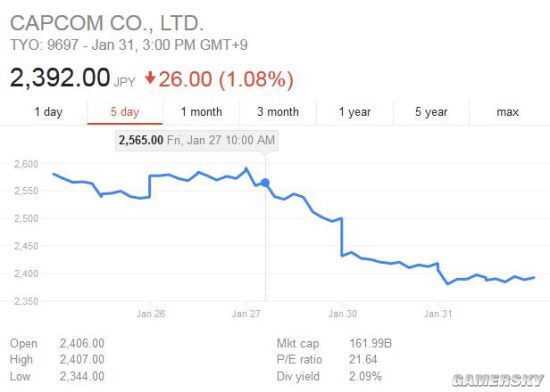This screenshot has width=550, height=392.
Task: Click the 2,392.00 current price
Action: point(60,77)
